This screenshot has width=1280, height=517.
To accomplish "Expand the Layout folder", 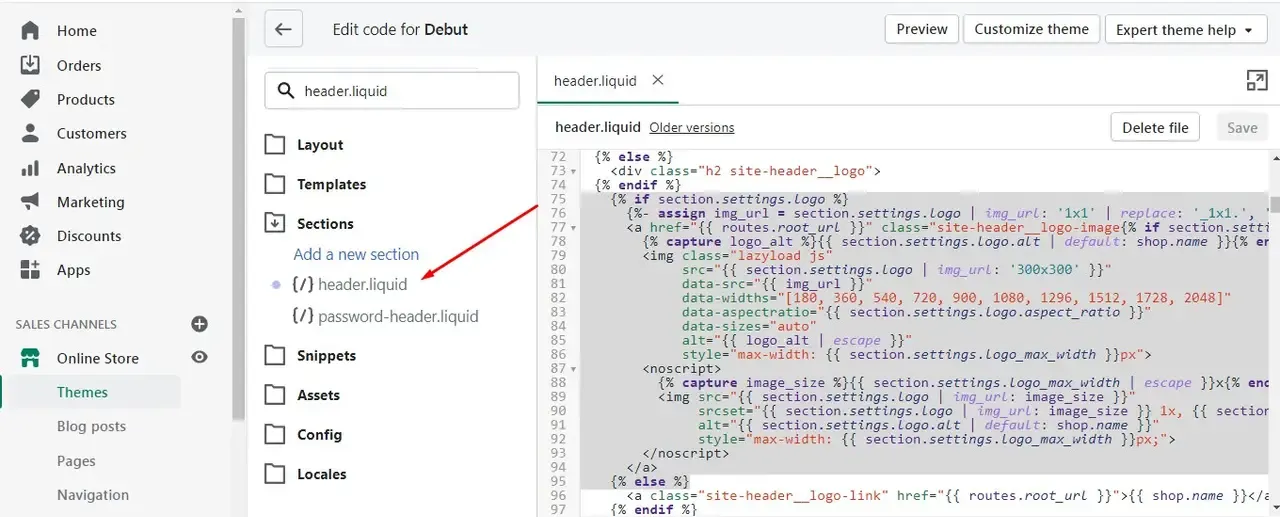I will point(304,145).
